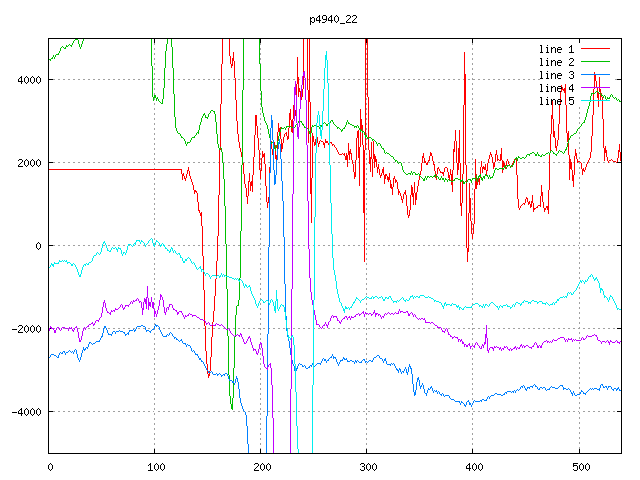Click the 4000 y-axis tick label

click(28, 80)
